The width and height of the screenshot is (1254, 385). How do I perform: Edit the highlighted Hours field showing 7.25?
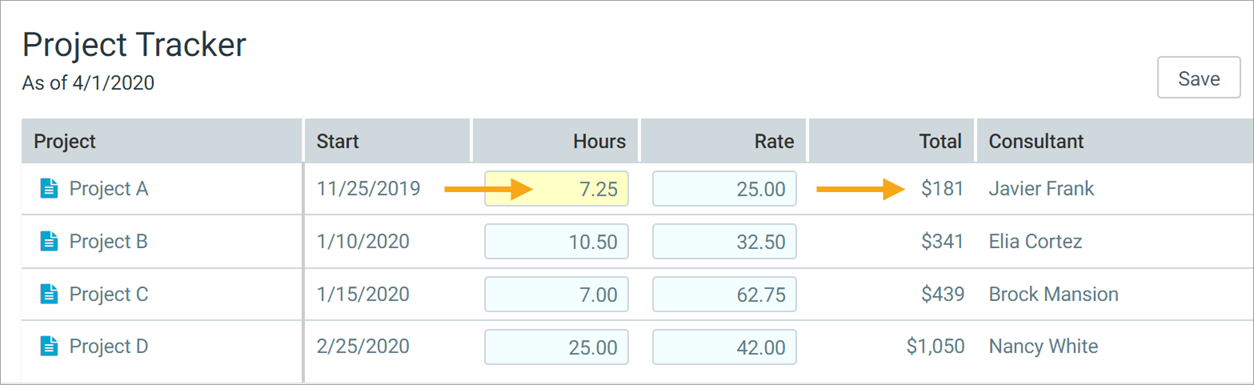[557, 188]
